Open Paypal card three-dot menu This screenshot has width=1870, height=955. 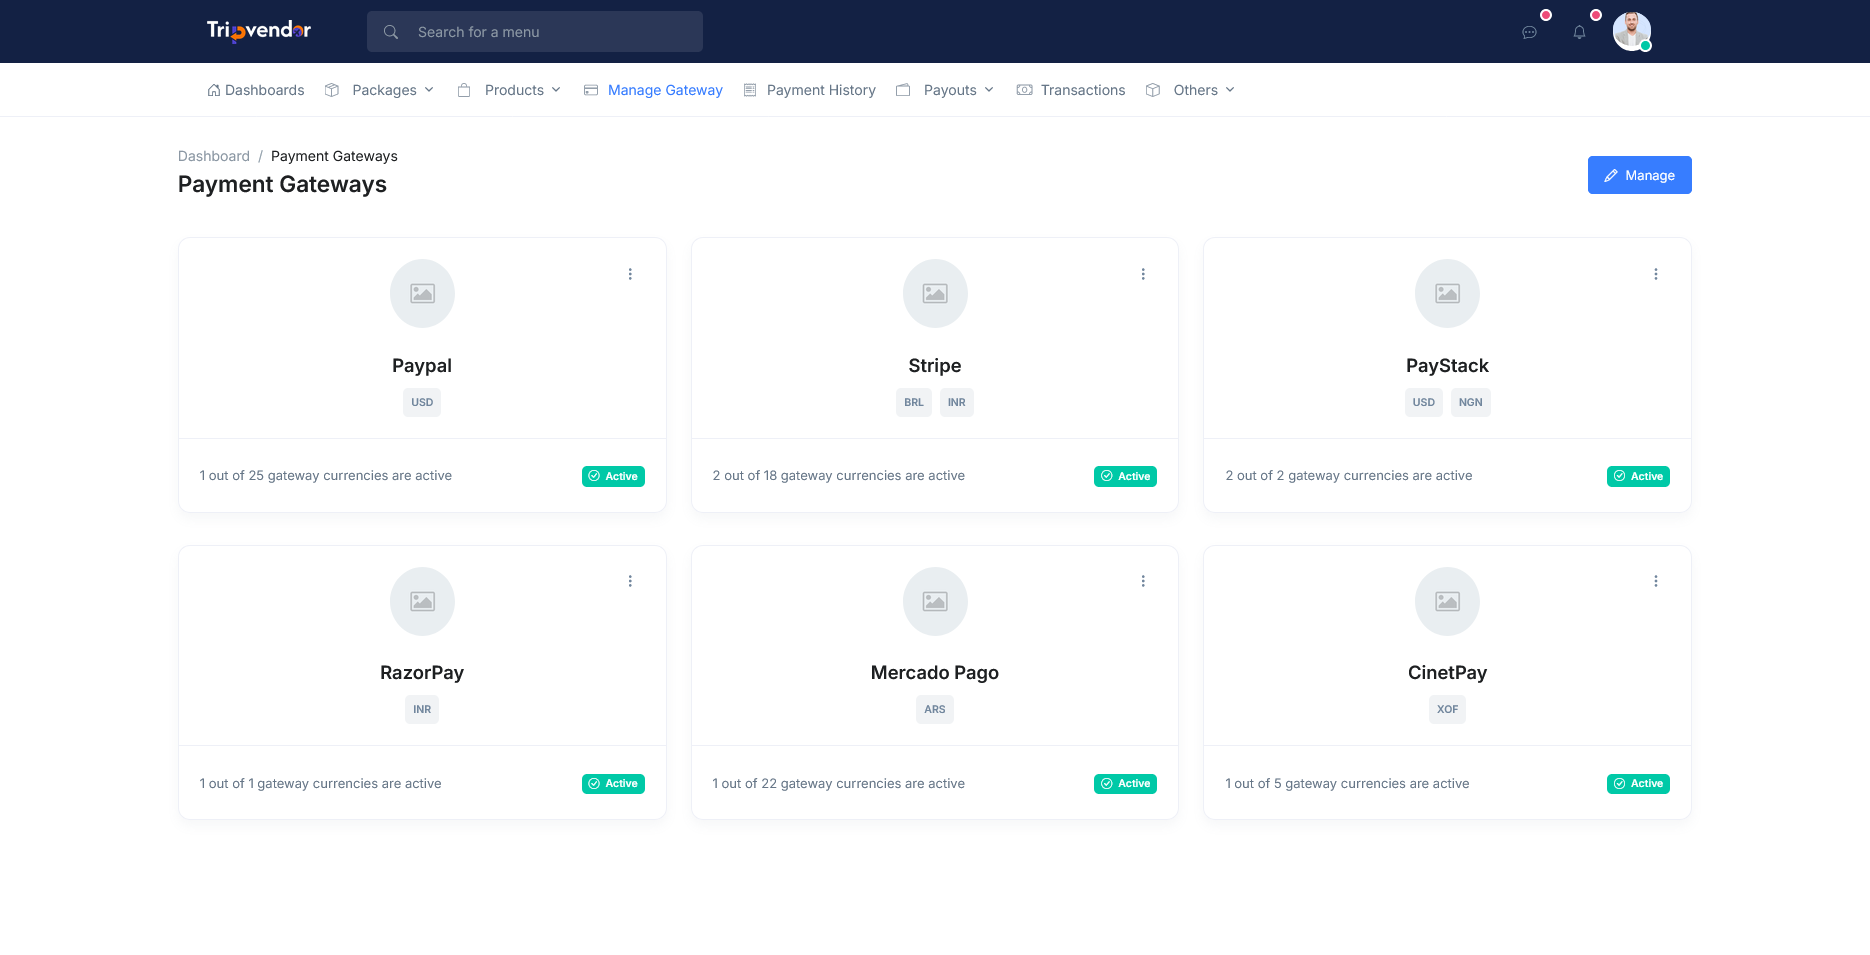[x=630, y=274]
